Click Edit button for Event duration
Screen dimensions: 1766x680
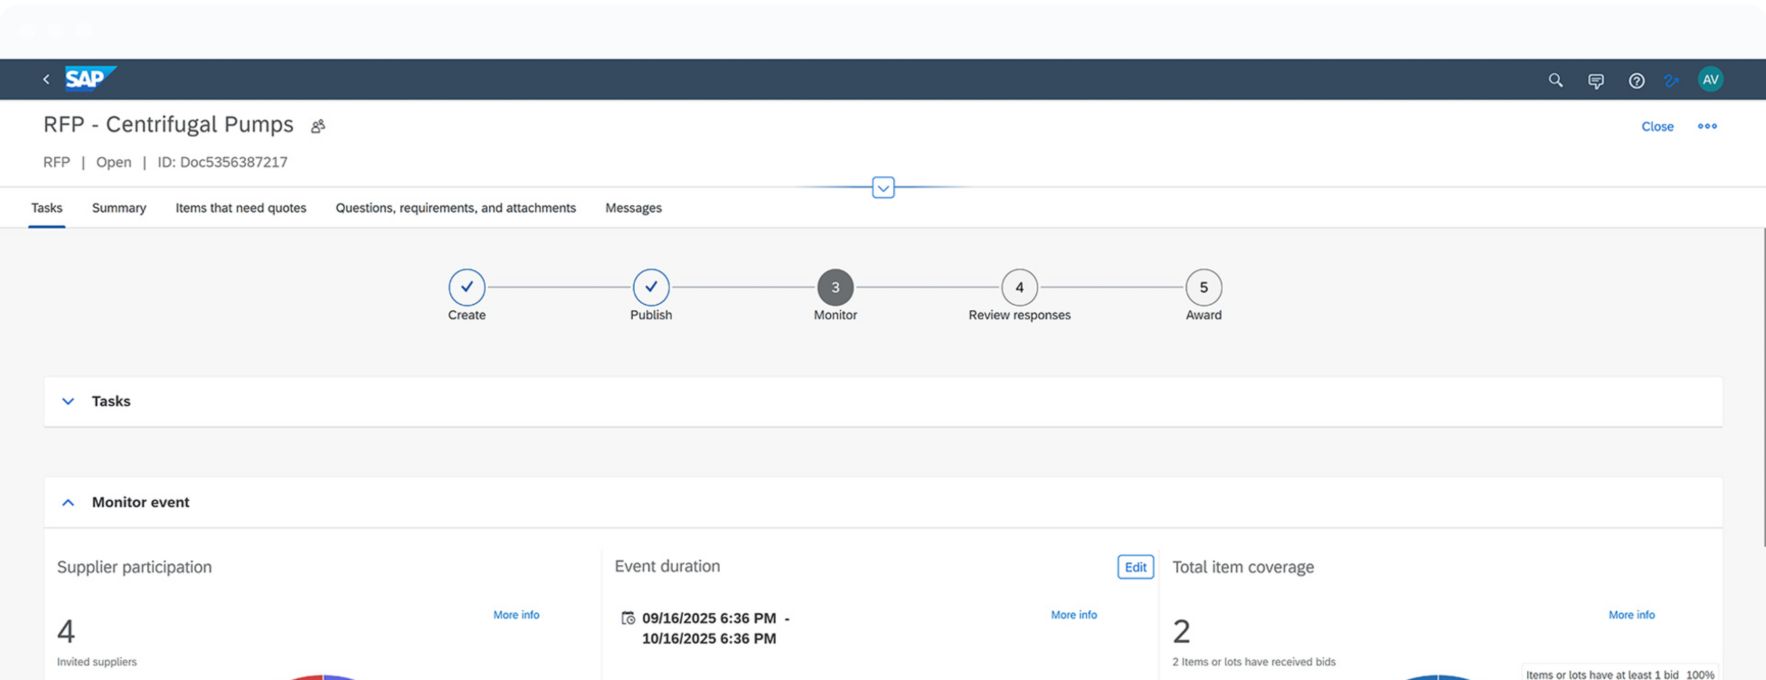pyautogui.click(x=1135, y=567)
